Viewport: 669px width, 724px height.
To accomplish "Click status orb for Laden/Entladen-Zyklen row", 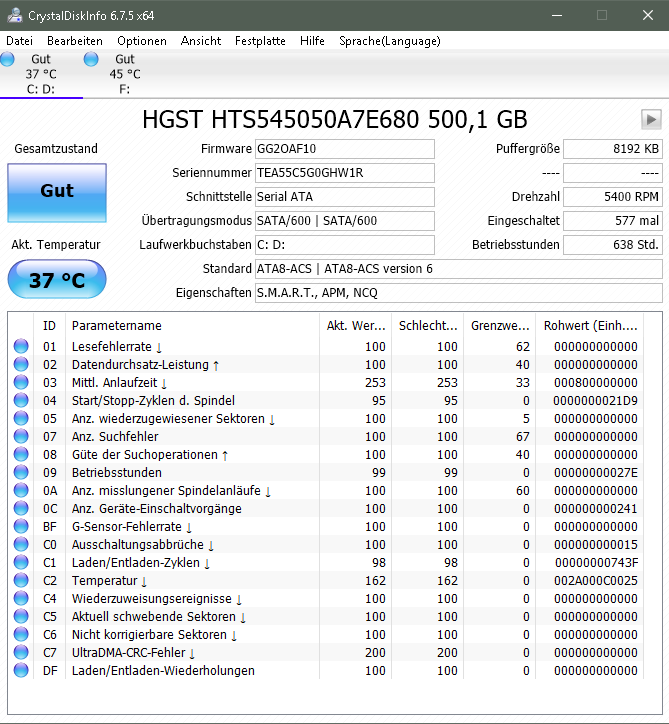I will coord(21,562).
